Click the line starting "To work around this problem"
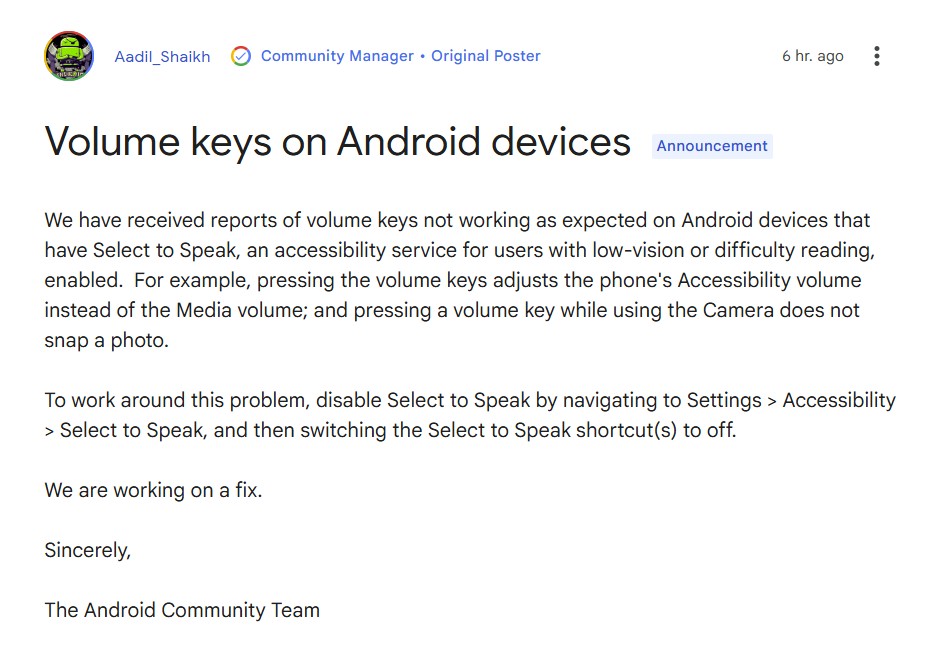Screen dimensions: 938x662 coord(470,400)
